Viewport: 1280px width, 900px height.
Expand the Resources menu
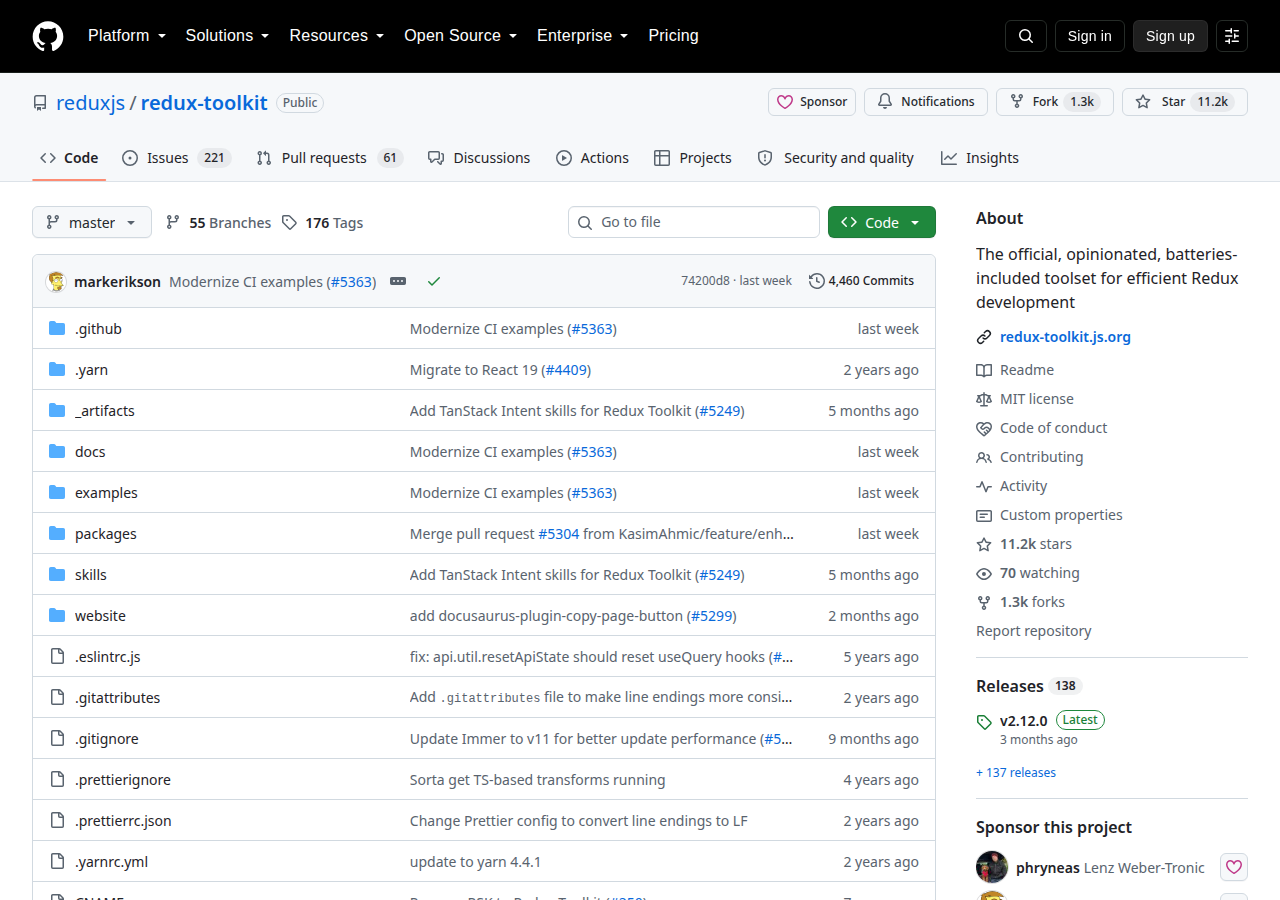[x=337, y=36]
